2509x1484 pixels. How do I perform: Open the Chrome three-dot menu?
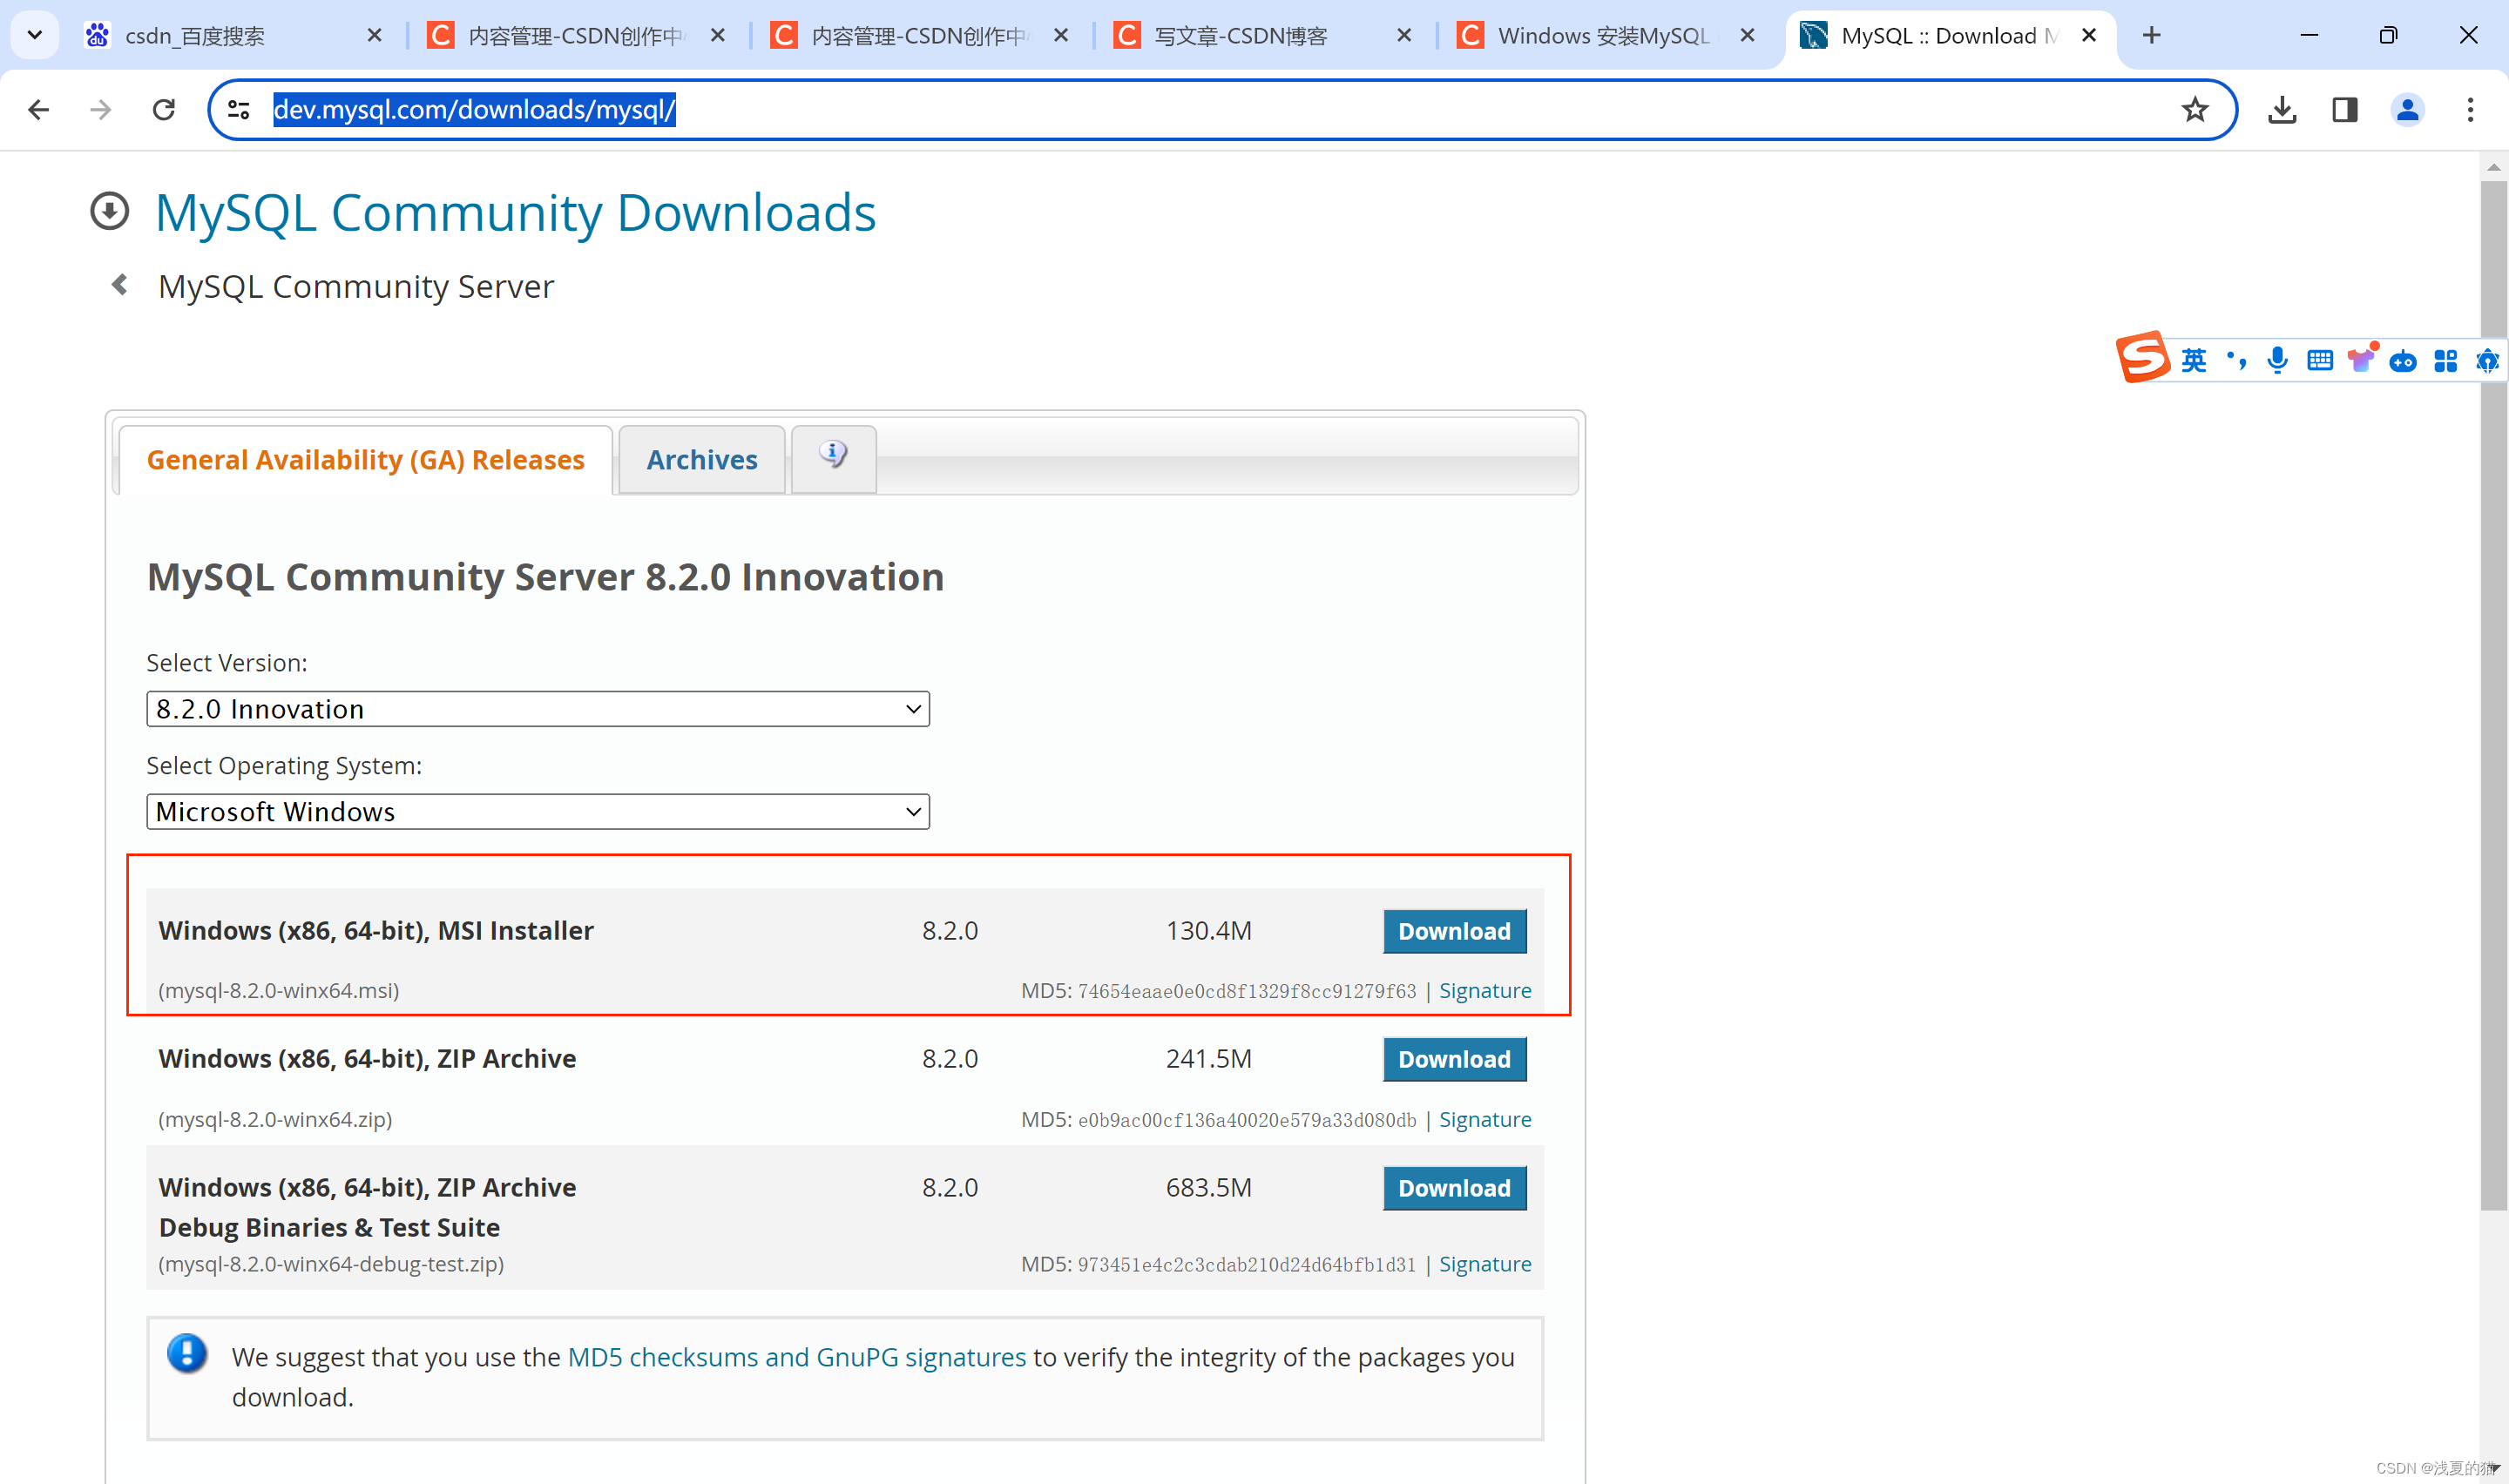point(2470,110)
